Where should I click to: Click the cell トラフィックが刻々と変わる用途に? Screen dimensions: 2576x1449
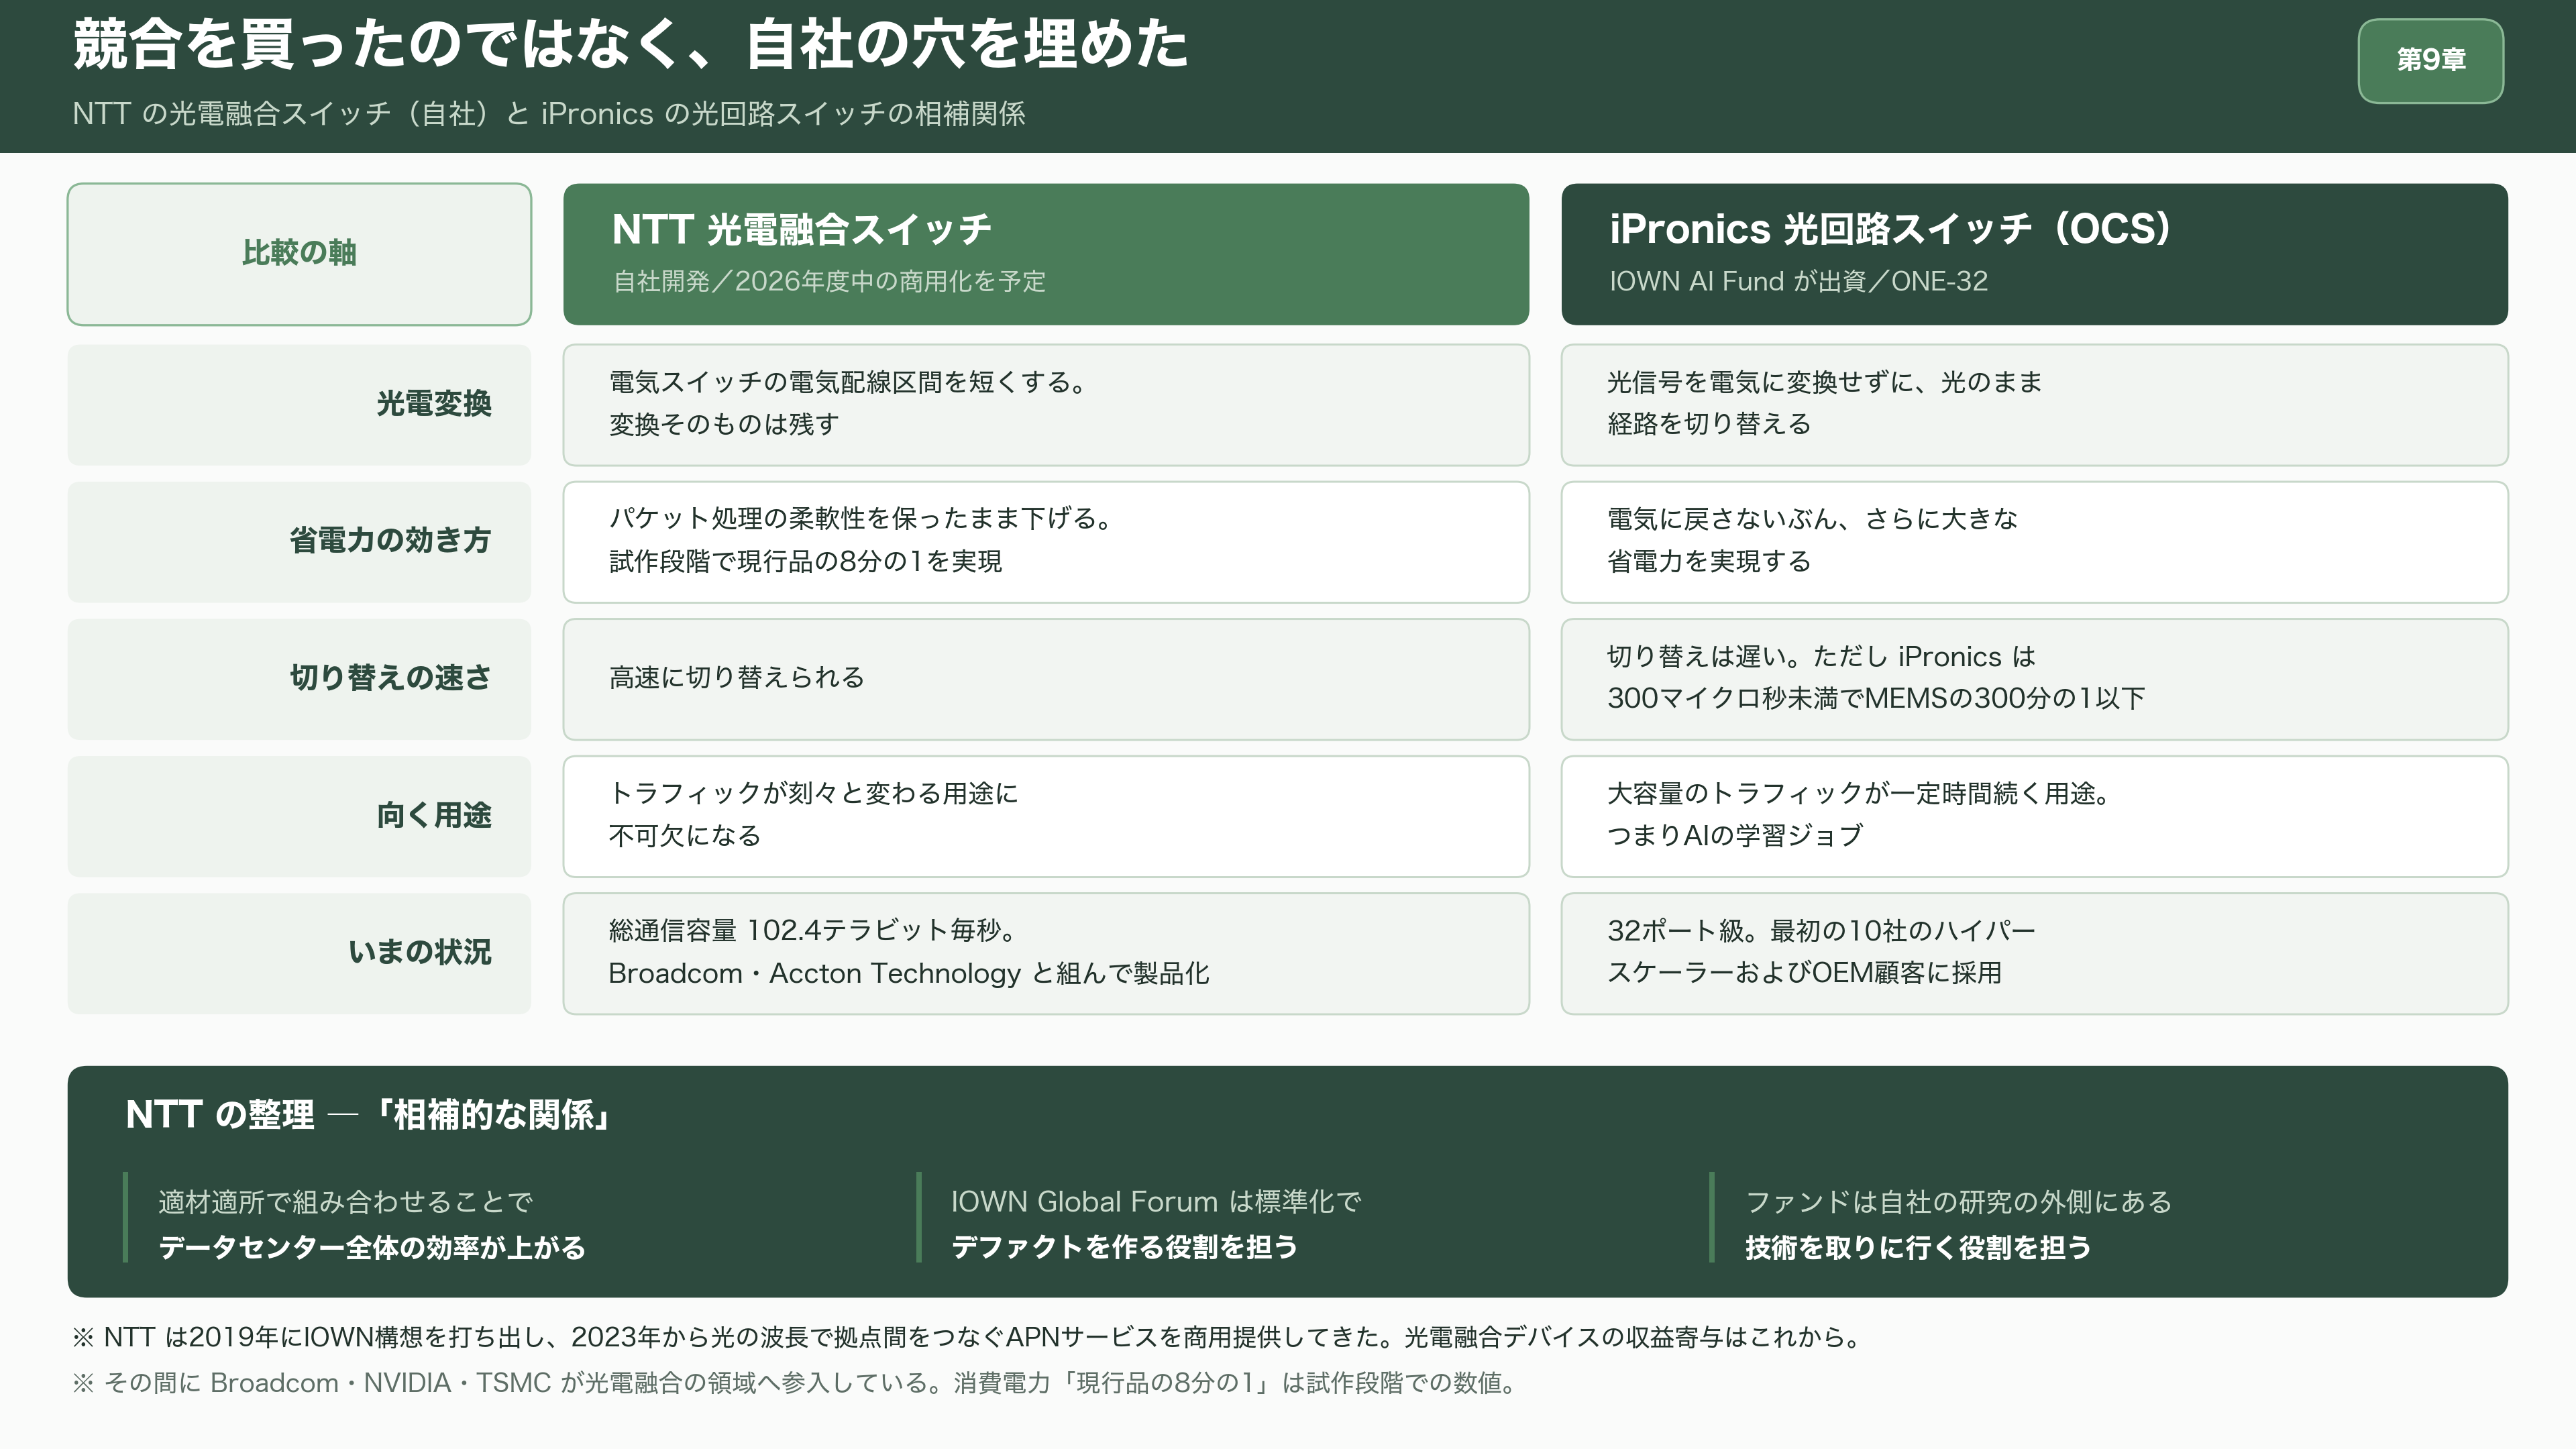click(1046, 816)
